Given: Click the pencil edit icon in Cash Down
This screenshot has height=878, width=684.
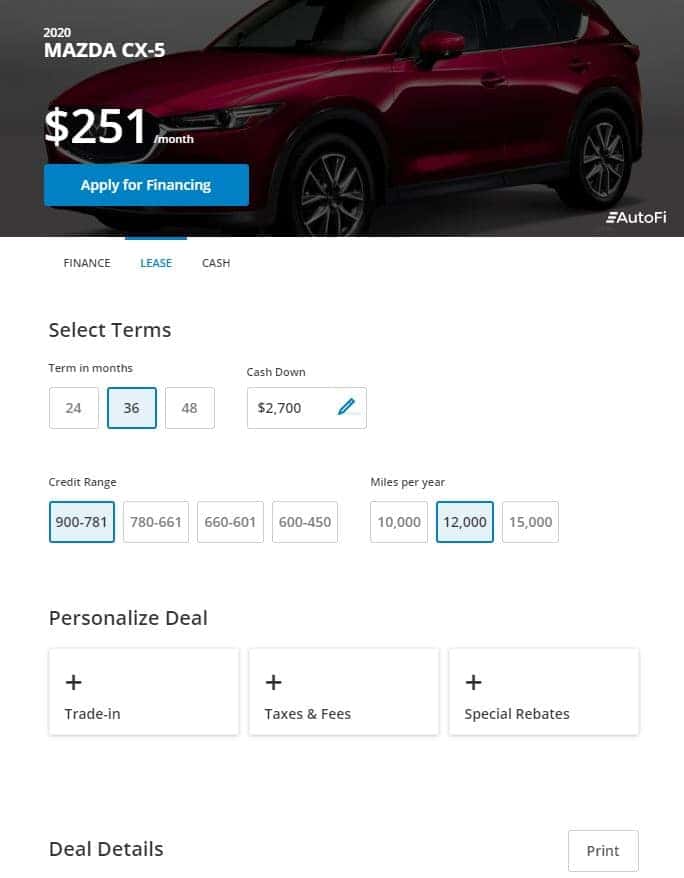Looking at the screenshot, I should point(346,407).
